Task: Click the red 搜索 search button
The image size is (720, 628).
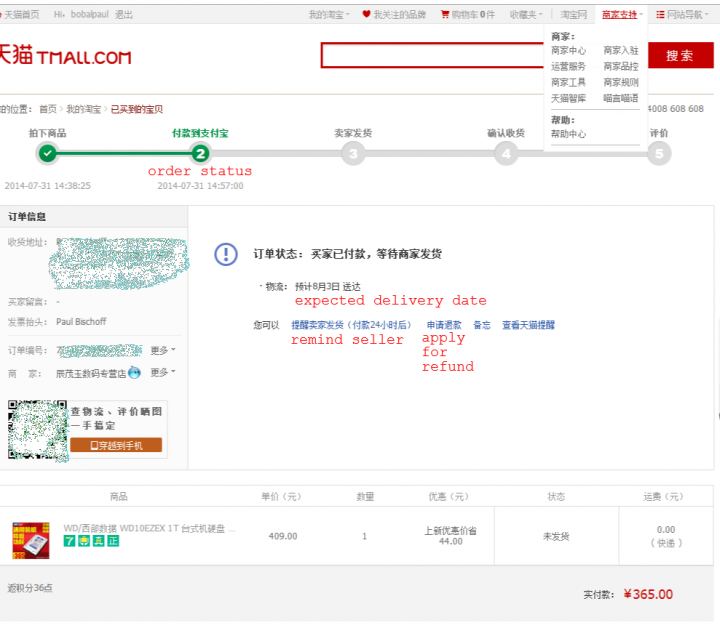Action: (x=679, y=56)
